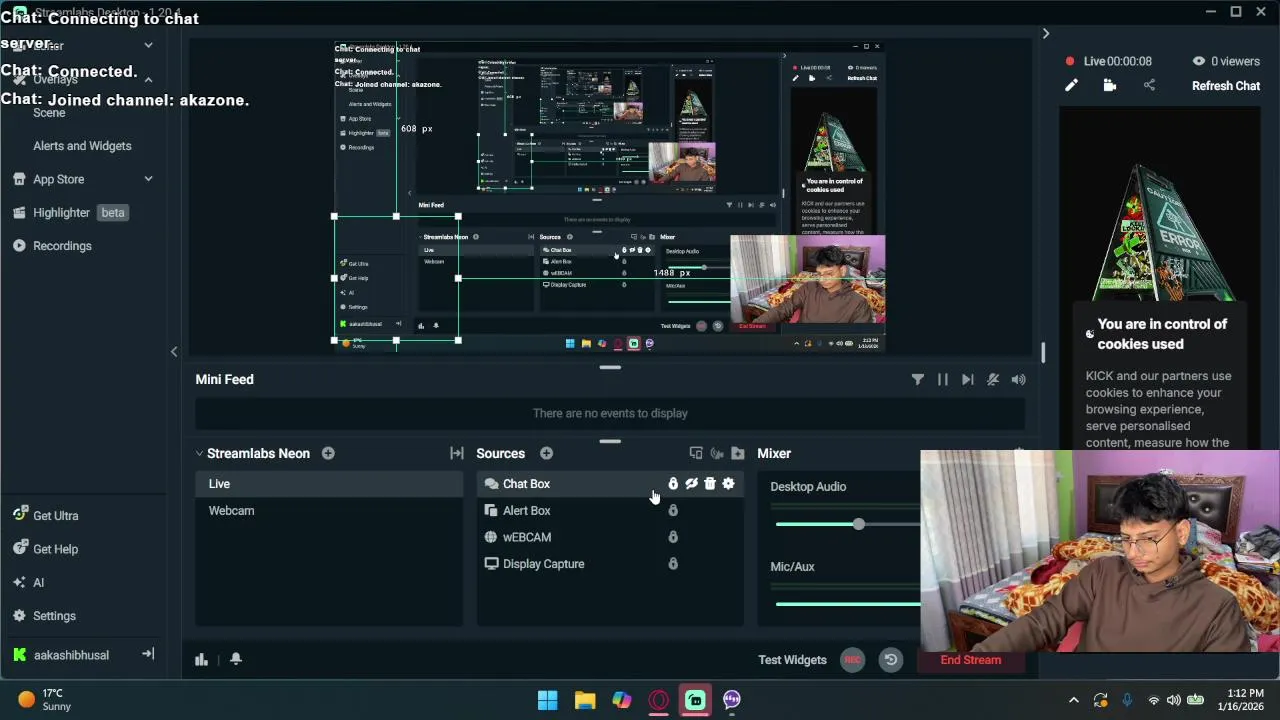
Task: Select the Display Capture source
Action: click(610, 564)
